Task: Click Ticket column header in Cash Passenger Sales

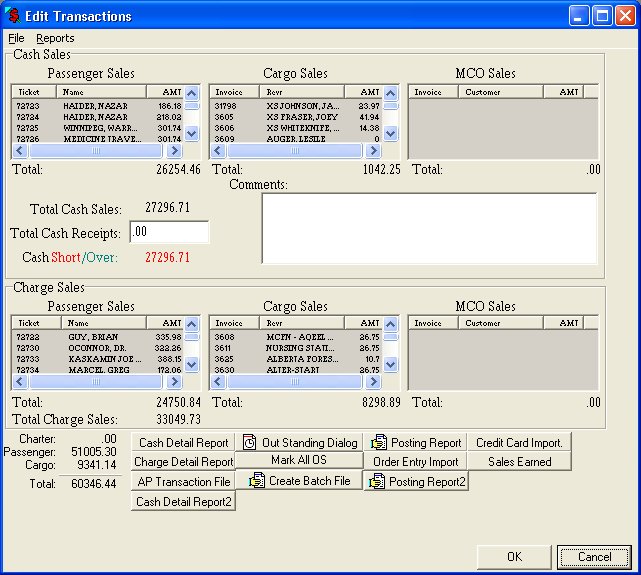Action: (34, 92)
